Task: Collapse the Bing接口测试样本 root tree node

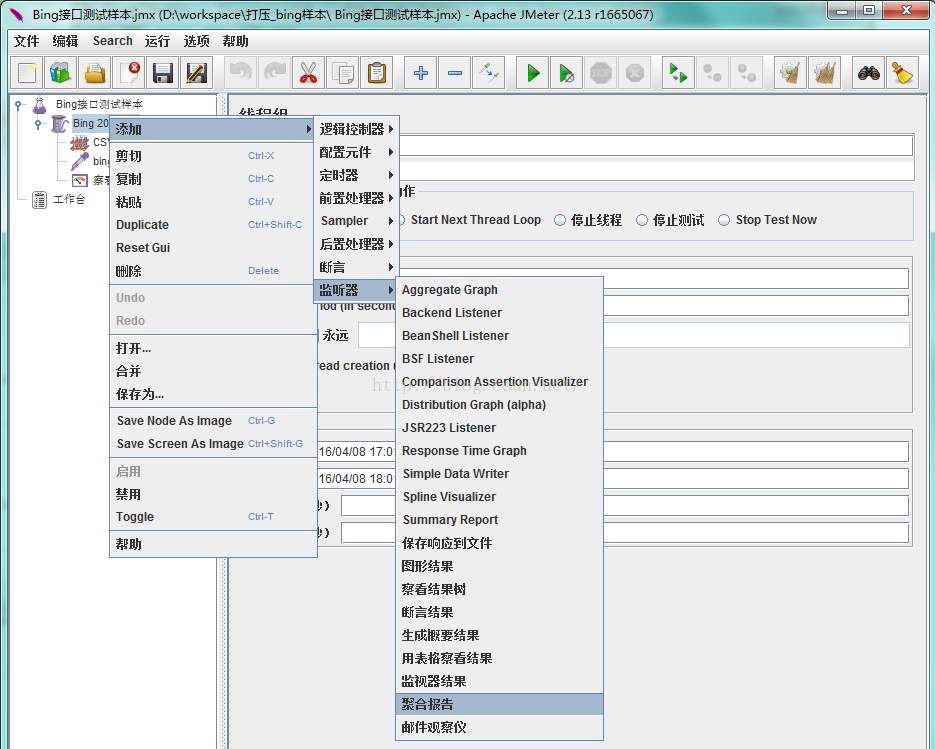Action: coord(18,104)
